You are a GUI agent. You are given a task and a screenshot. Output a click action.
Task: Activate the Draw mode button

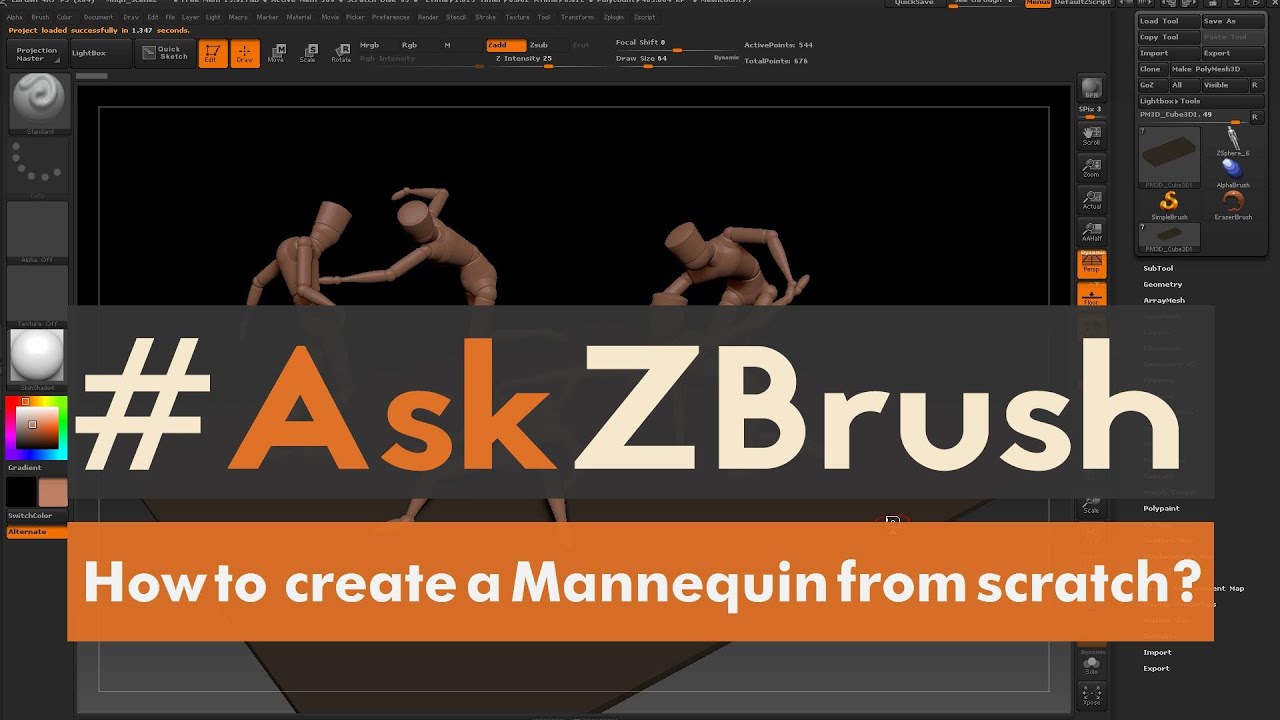245,54
